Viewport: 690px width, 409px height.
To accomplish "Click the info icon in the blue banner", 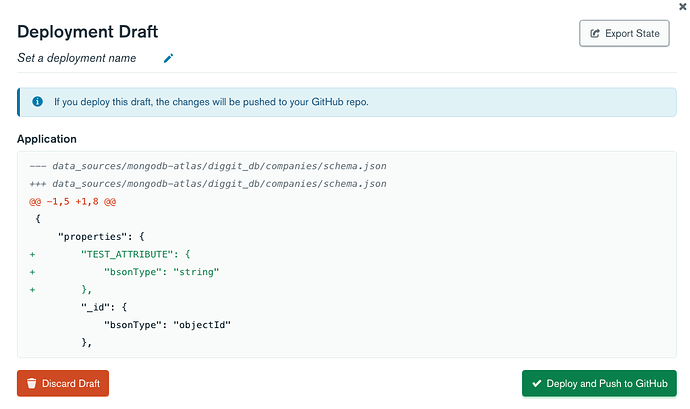I will 37,102.
